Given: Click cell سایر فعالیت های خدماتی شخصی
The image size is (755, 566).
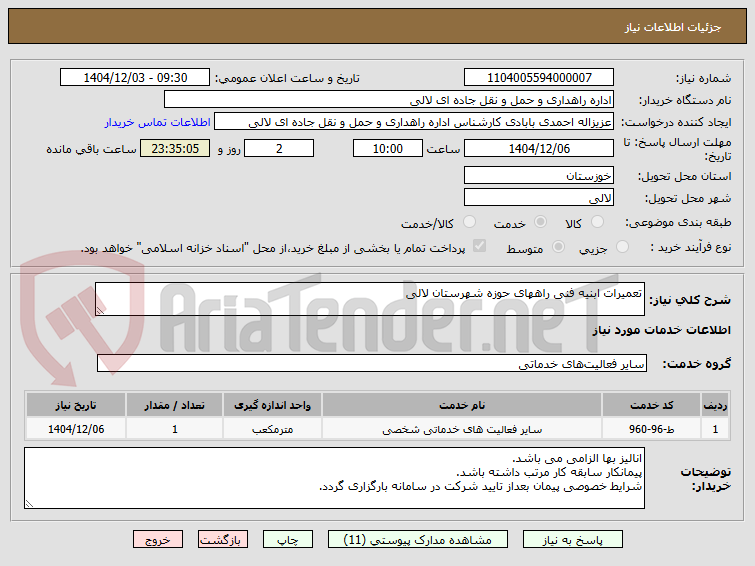Looking at the screenshot, I should 462,429.
